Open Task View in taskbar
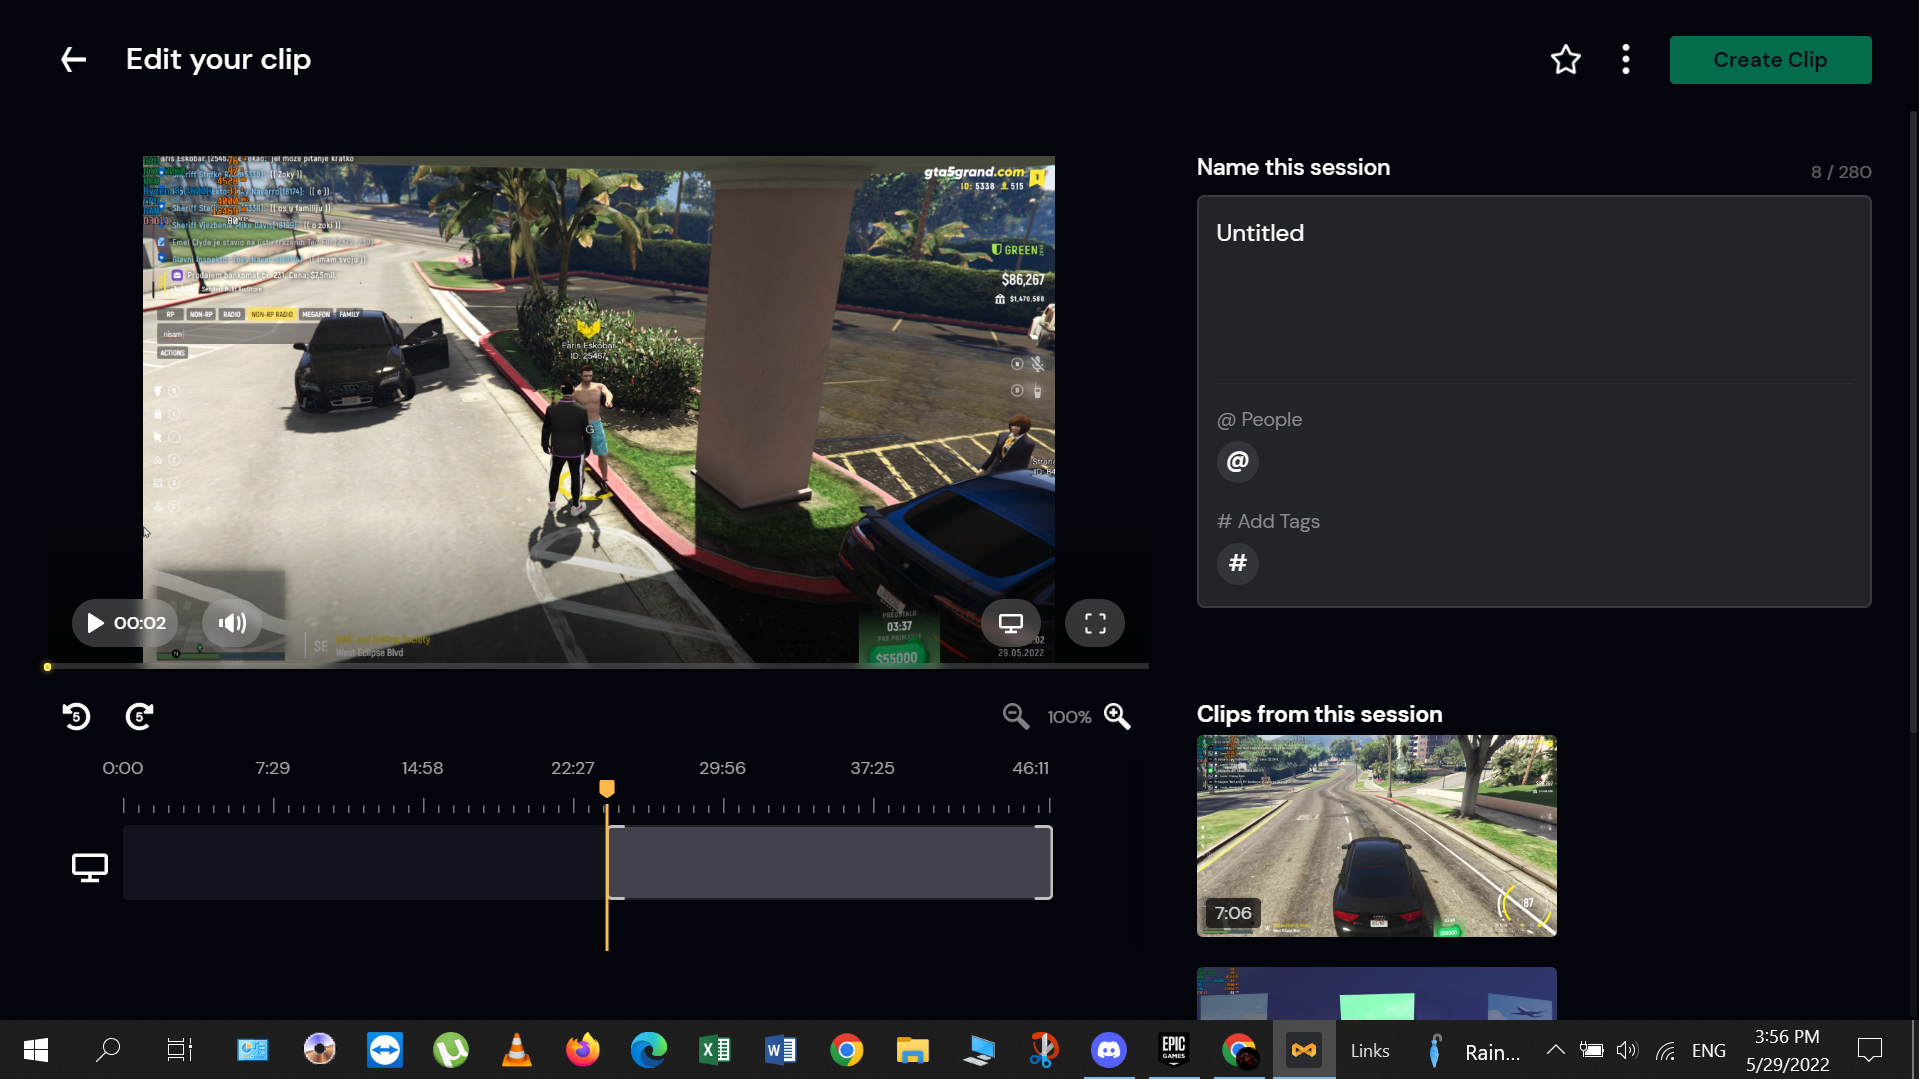1919x1079 pixels. (179, 1050)
